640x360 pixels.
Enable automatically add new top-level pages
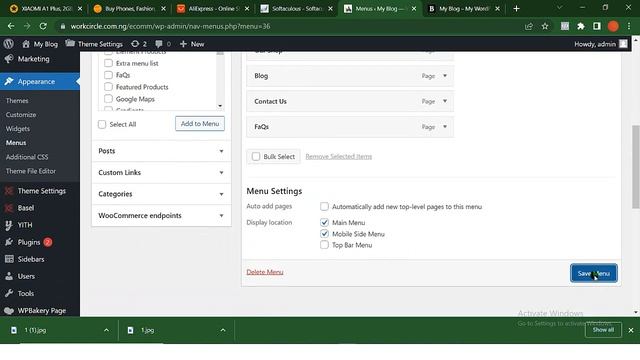(x=324, y=207)
